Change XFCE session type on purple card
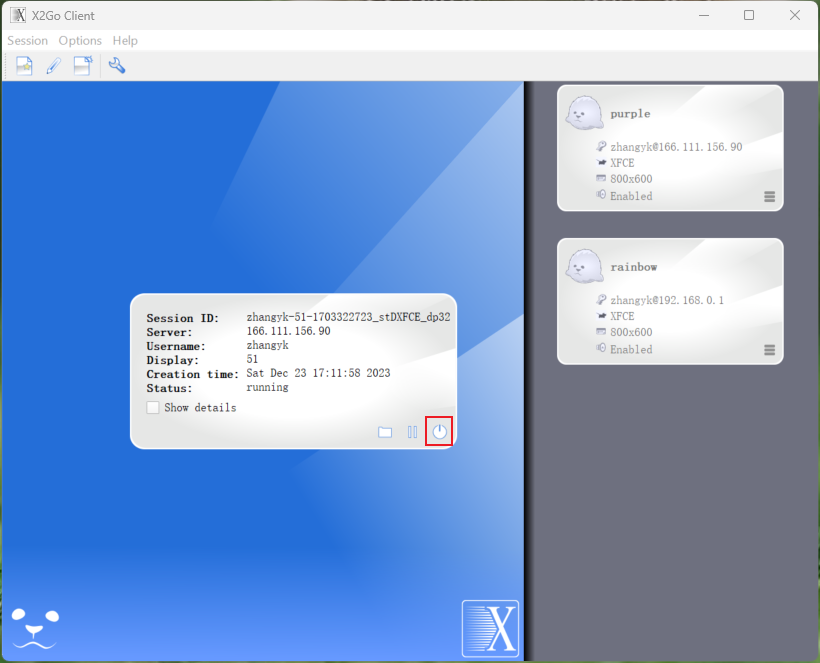The width and height of the screenshot is (820, 663). (622, 163)
